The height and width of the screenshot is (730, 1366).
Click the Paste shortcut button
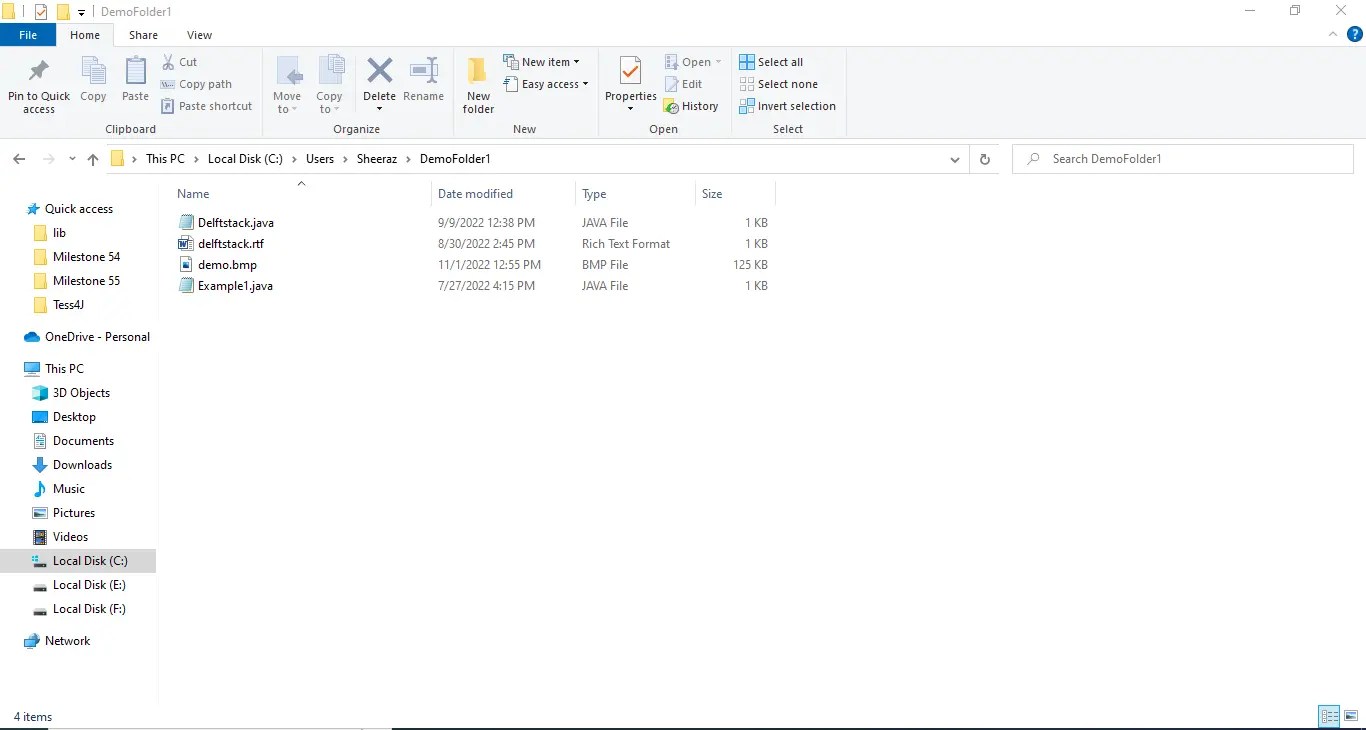207,106
